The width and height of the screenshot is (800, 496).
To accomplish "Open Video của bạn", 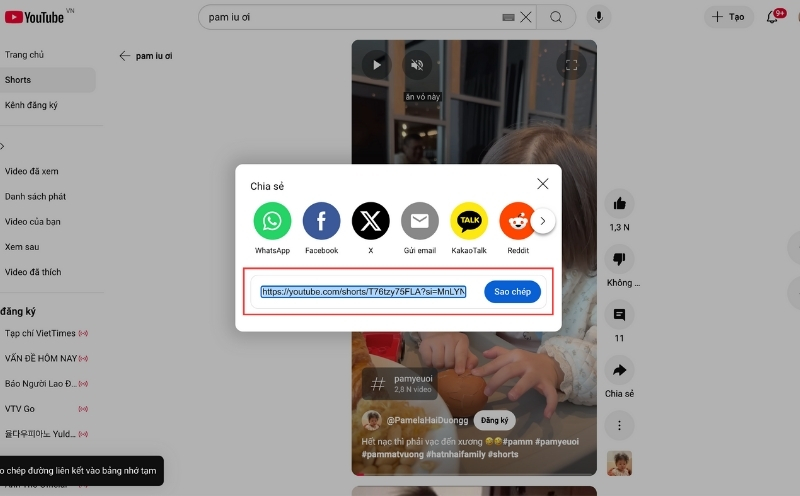I will click(33, 221).
